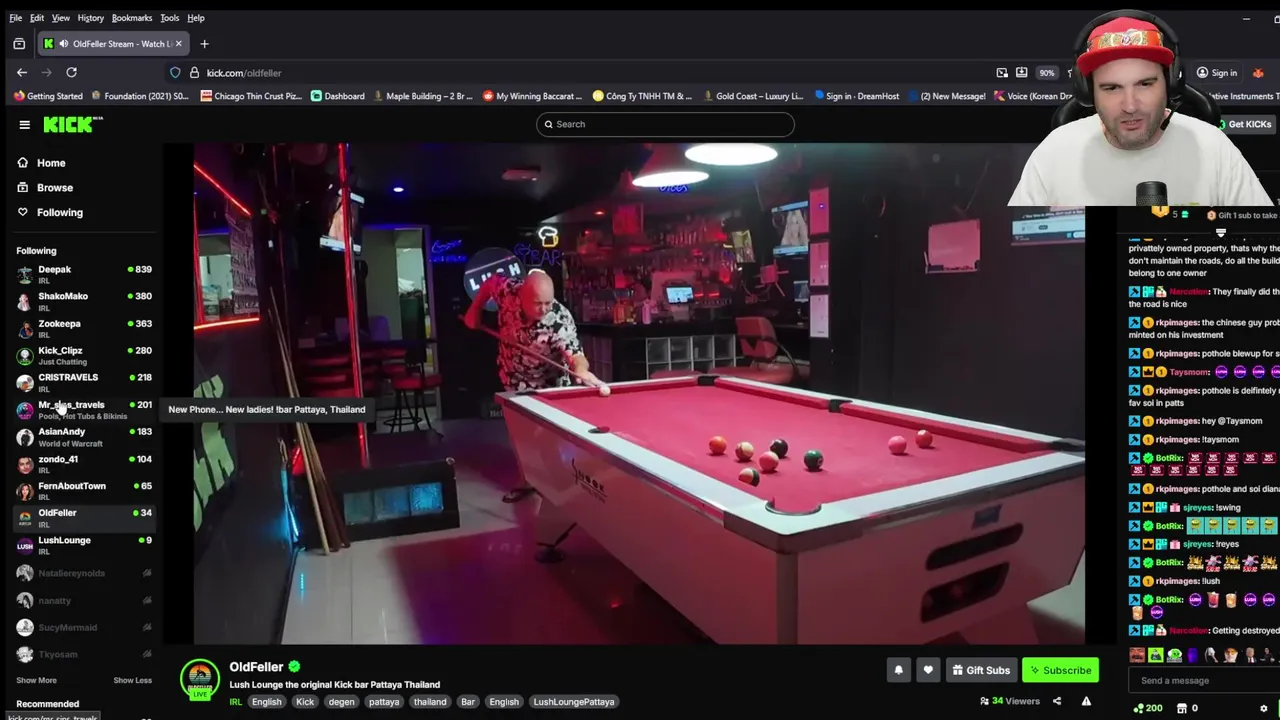Viewport: 1280px width, 720px height.
Task: Collapse following list with Show Less
Action: coord(132,680)
